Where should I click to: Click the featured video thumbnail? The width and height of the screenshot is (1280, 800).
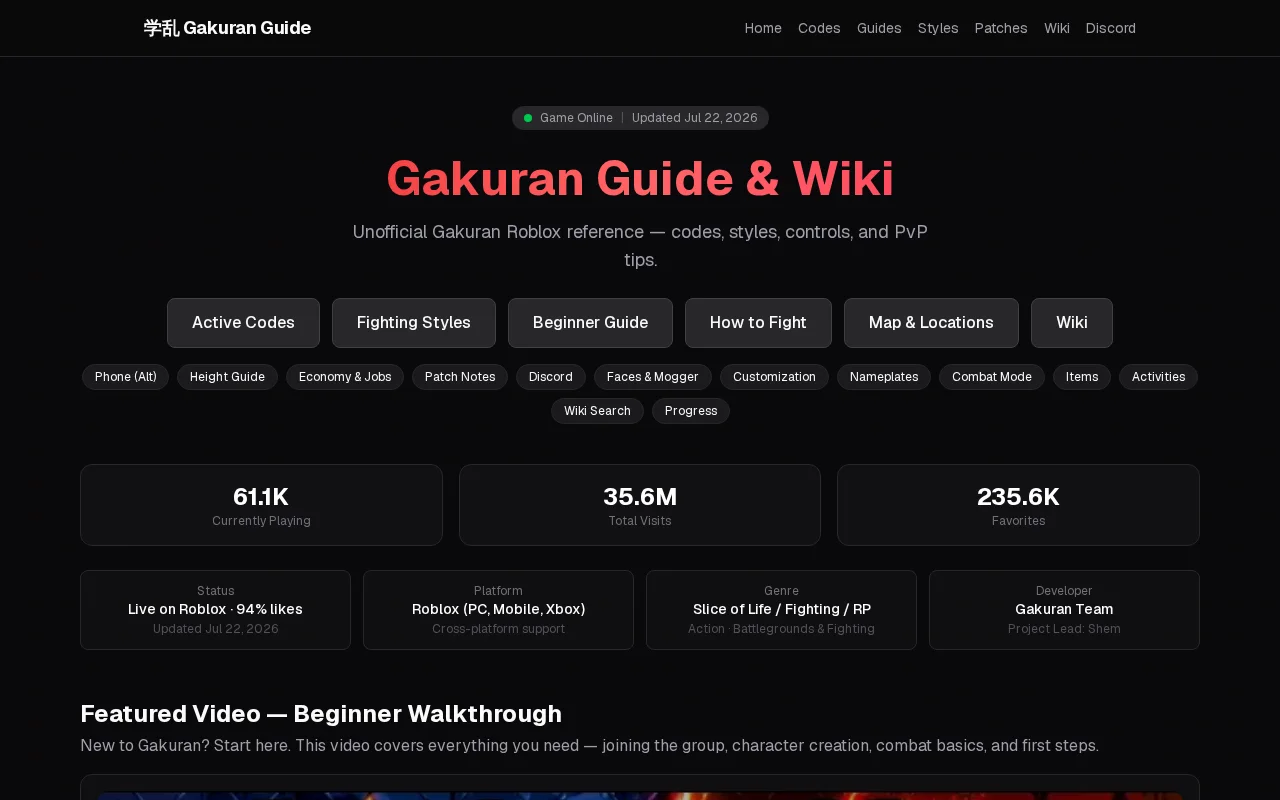tap(640, 796)
